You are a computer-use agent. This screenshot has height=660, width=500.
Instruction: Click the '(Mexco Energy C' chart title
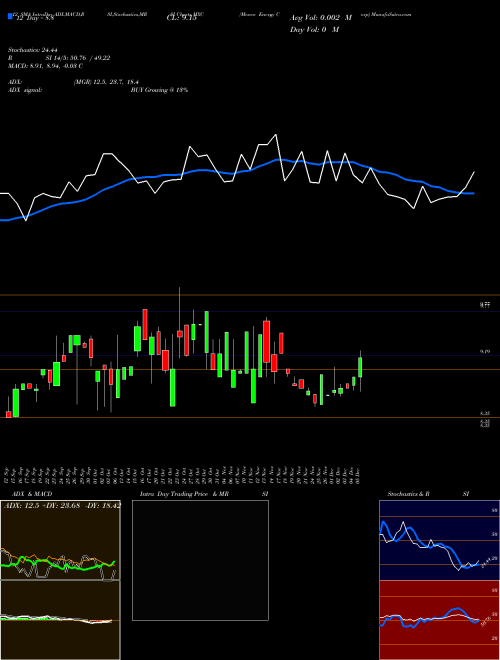click(259, 14)
